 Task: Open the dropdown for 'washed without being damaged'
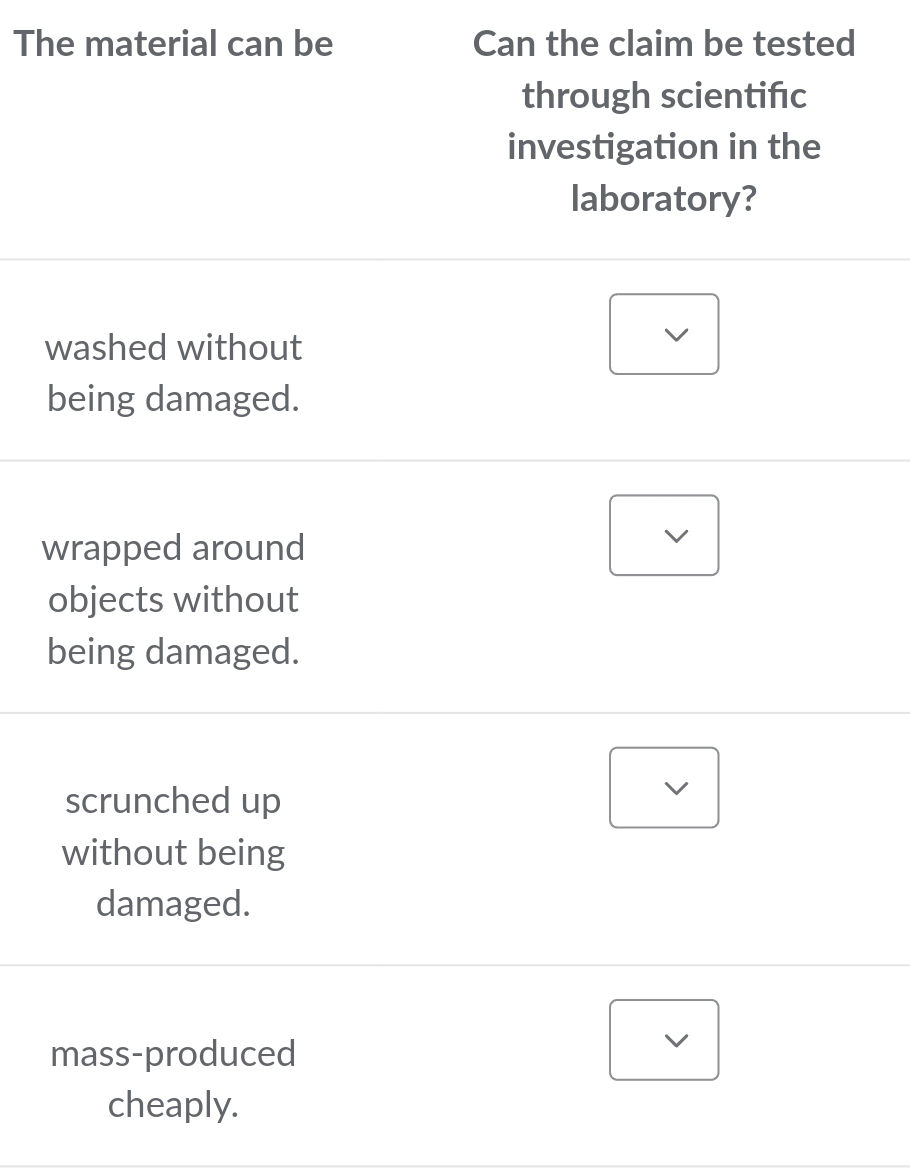663,334
